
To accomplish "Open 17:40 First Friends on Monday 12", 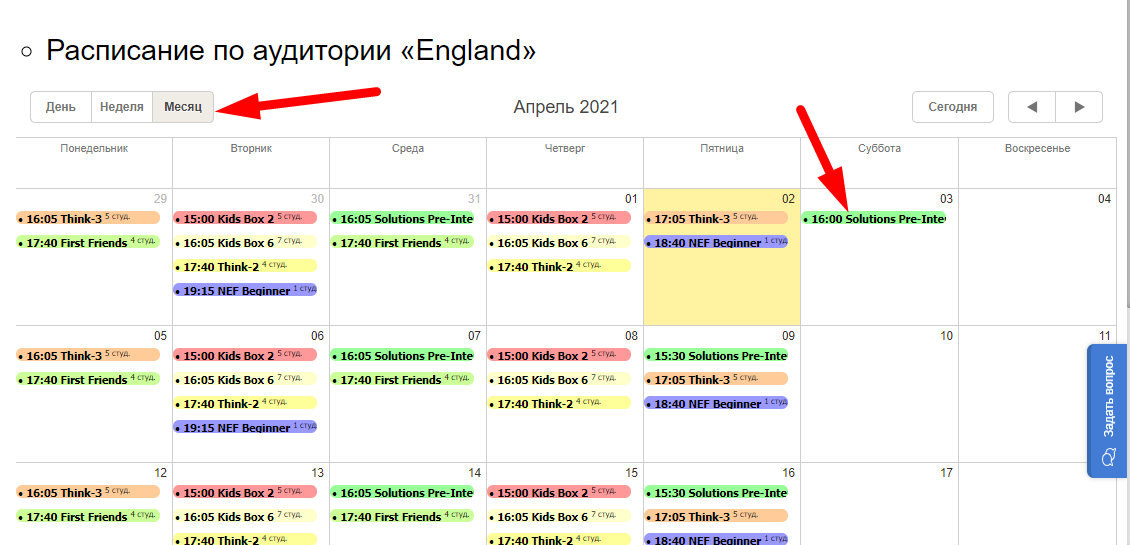I will coord(88,516).
